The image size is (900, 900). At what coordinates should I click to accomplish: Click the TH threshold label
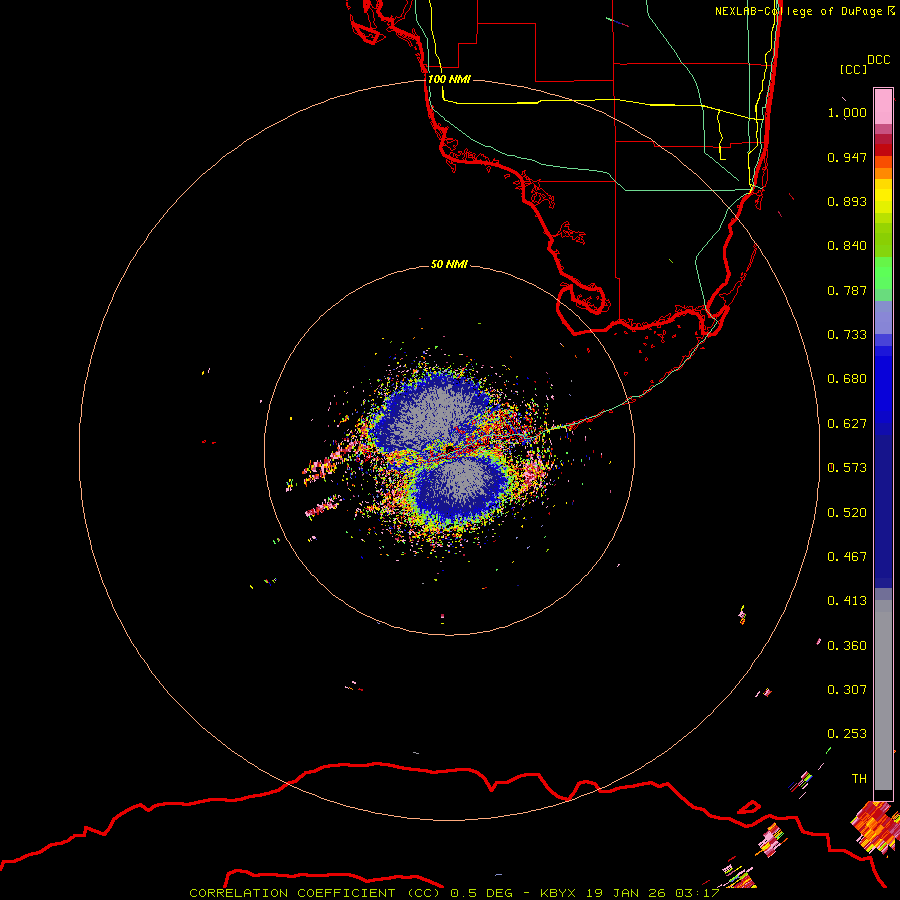pos(859,779)
